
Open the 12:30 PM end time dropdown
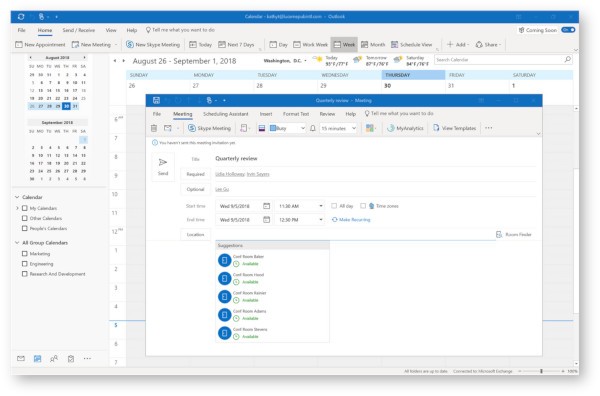click(321, 220)
